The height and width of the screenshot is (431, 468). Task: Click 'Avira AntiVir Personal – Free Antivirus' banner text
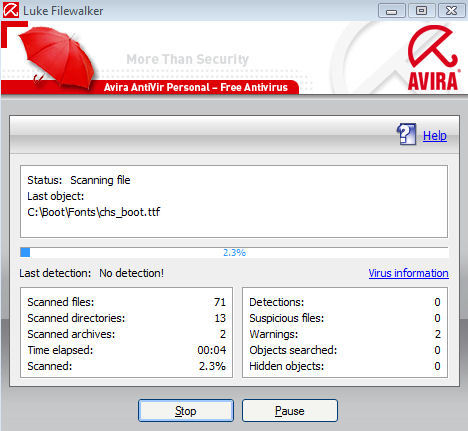(x=196, y=87)
